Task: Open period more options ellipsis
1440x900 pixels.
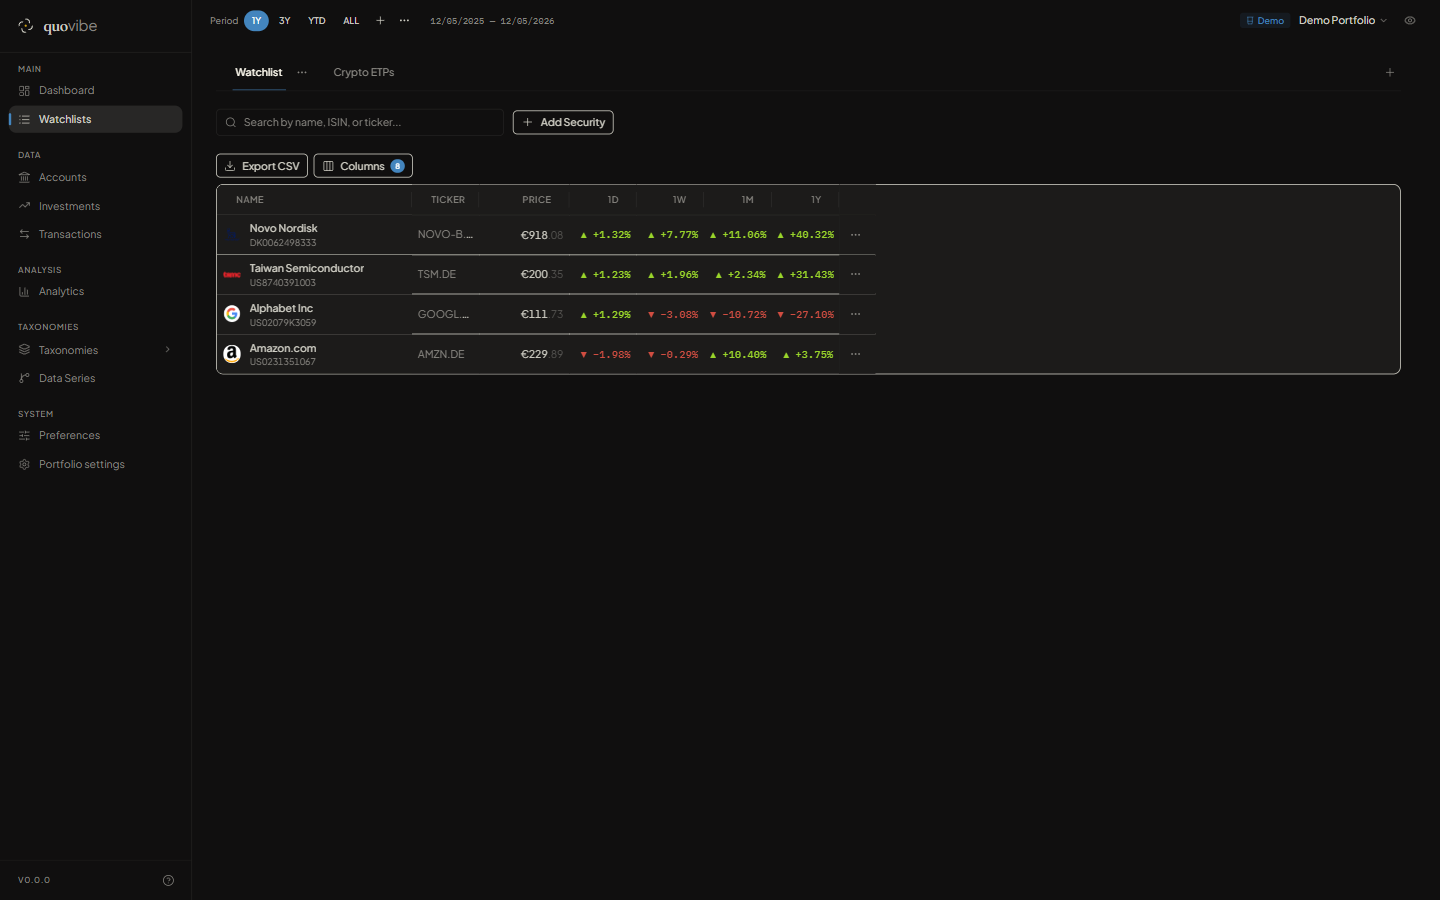Action: (x=404, y=20)
